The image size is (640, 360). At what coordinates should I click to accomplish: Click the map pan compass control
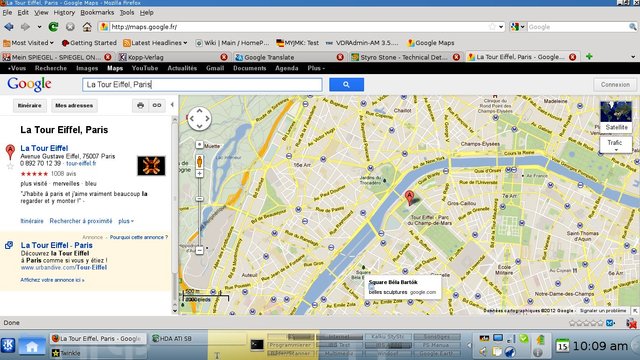pos(199,118)
